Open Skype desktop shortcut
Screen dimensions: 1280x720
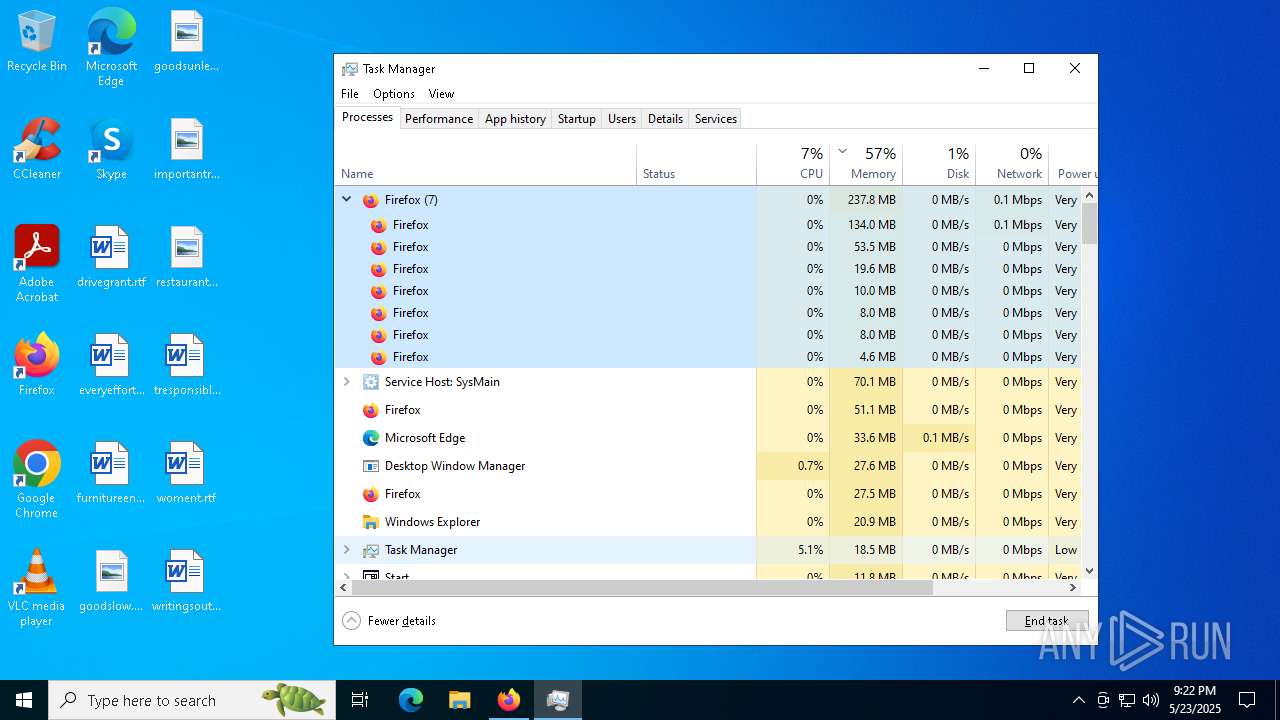[x=111, y=150]
